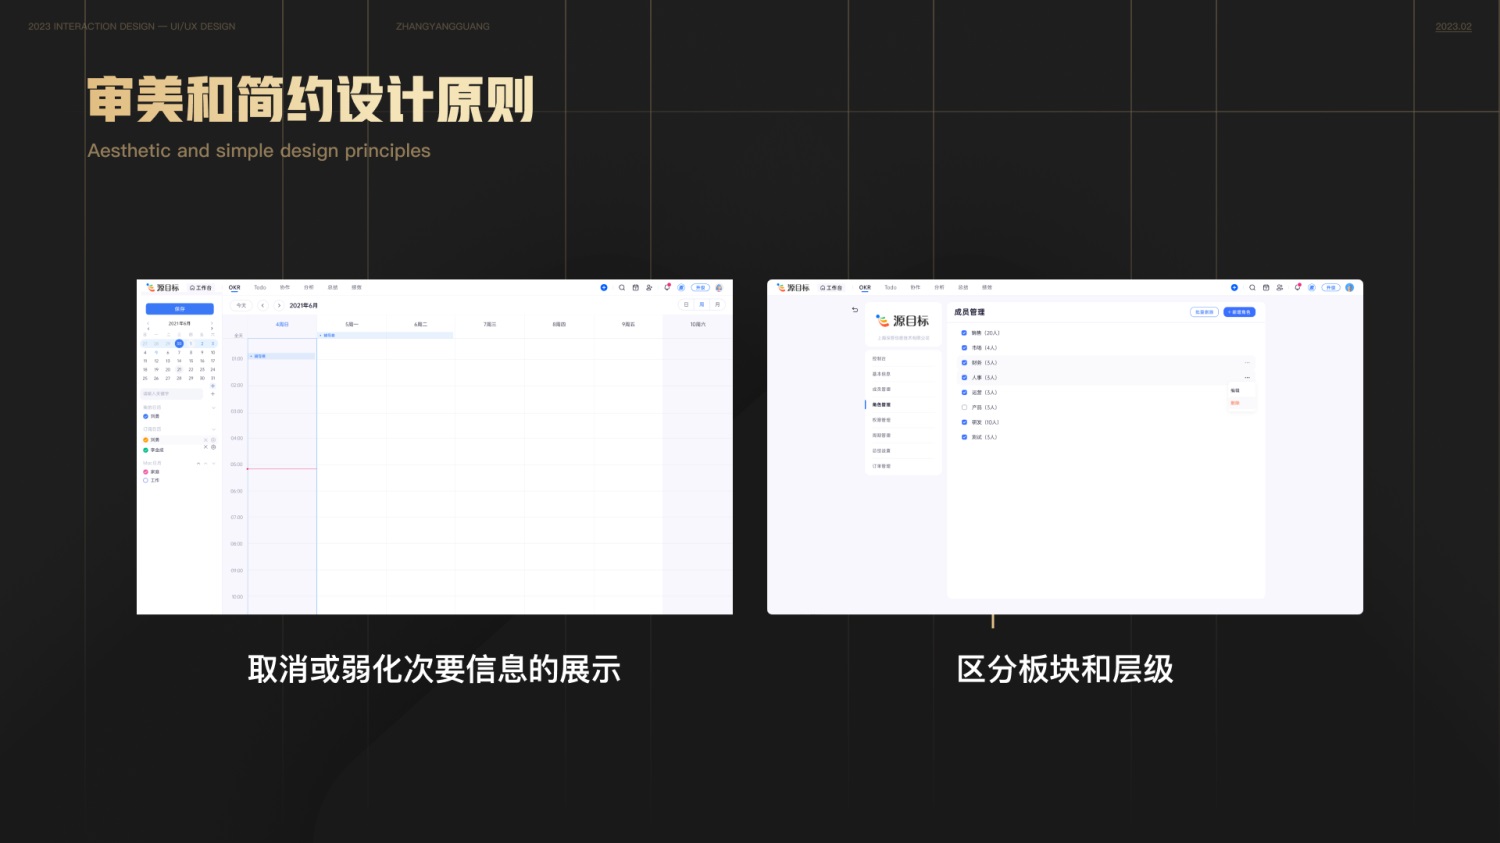This screenshot has height=843, width=1500.
Task: Switch to the Todo tab
Action: [x=260, y=287]
